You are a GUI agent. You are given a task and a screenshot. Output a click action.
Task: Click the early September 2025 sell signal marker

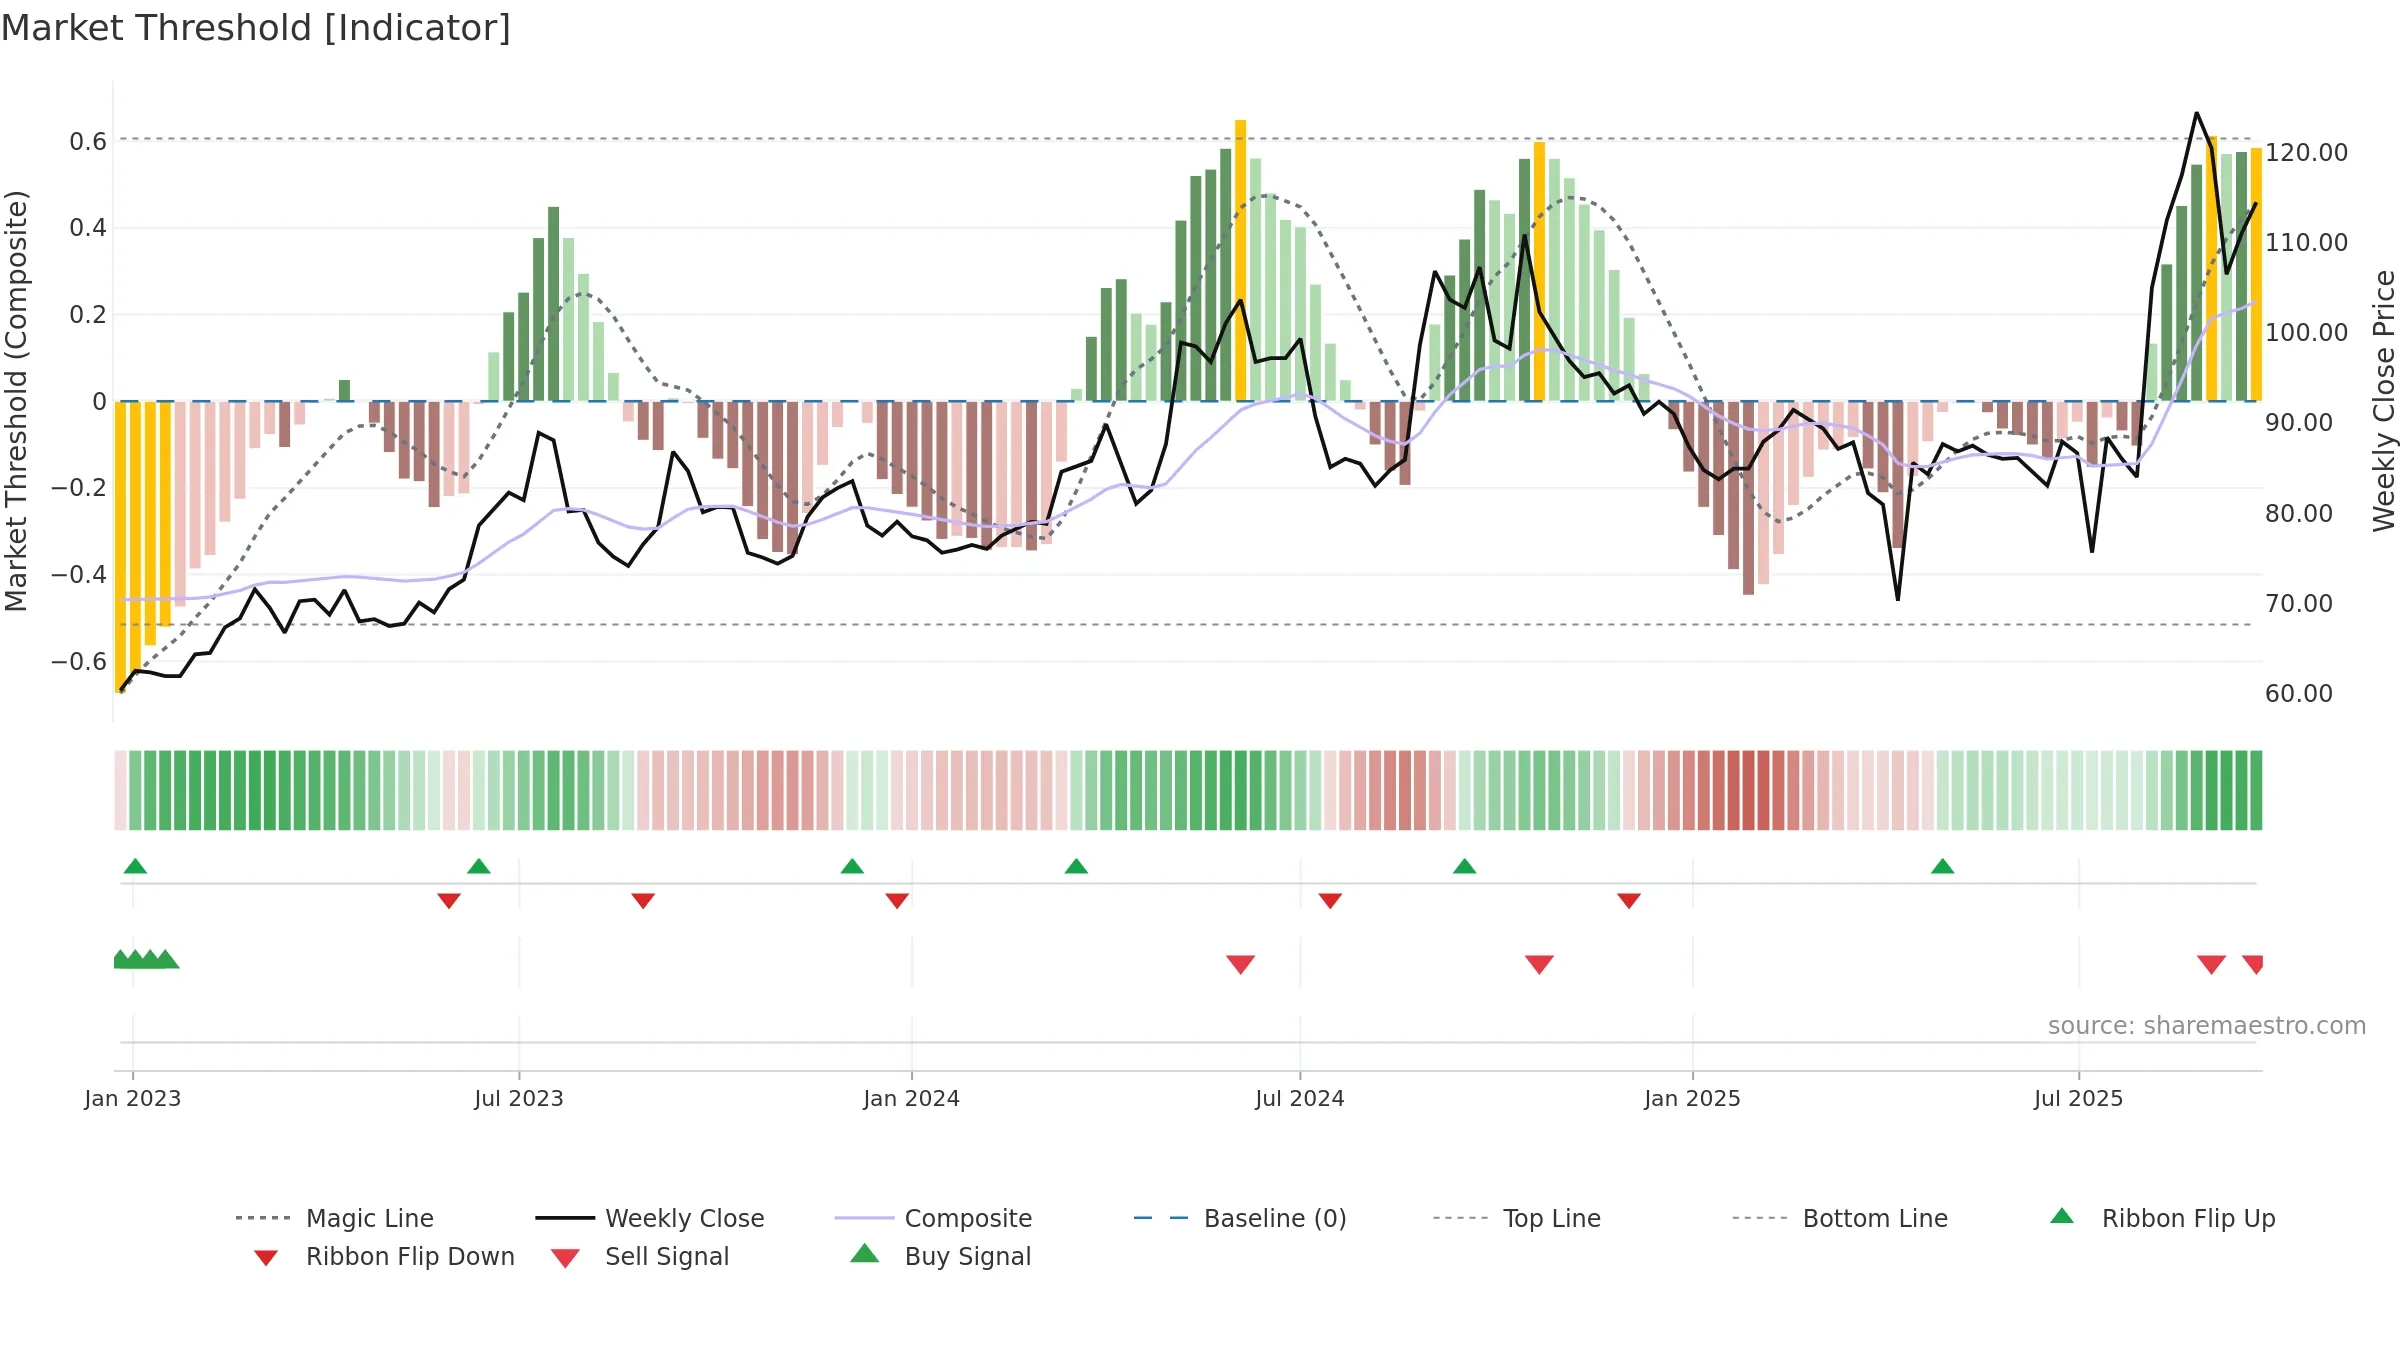[x=2211, y=964]
